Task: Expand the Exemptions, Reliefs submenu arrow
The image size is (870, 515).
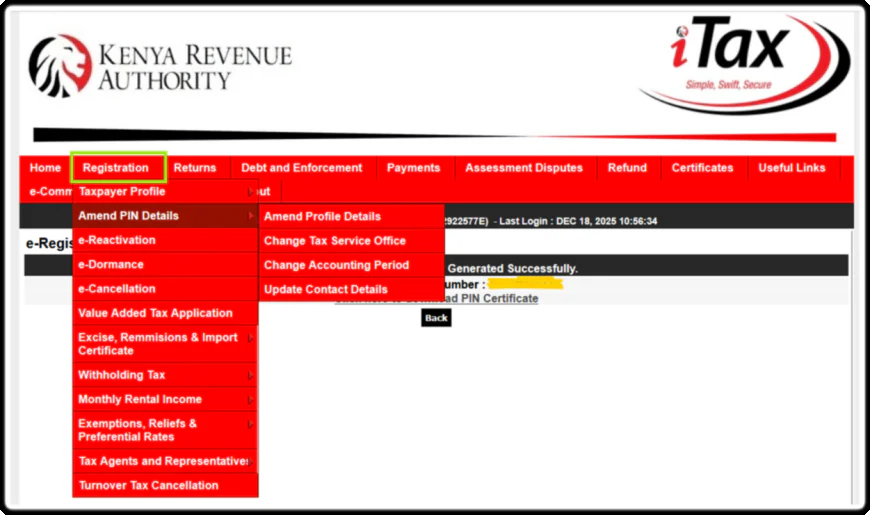Action: (250, 425)
